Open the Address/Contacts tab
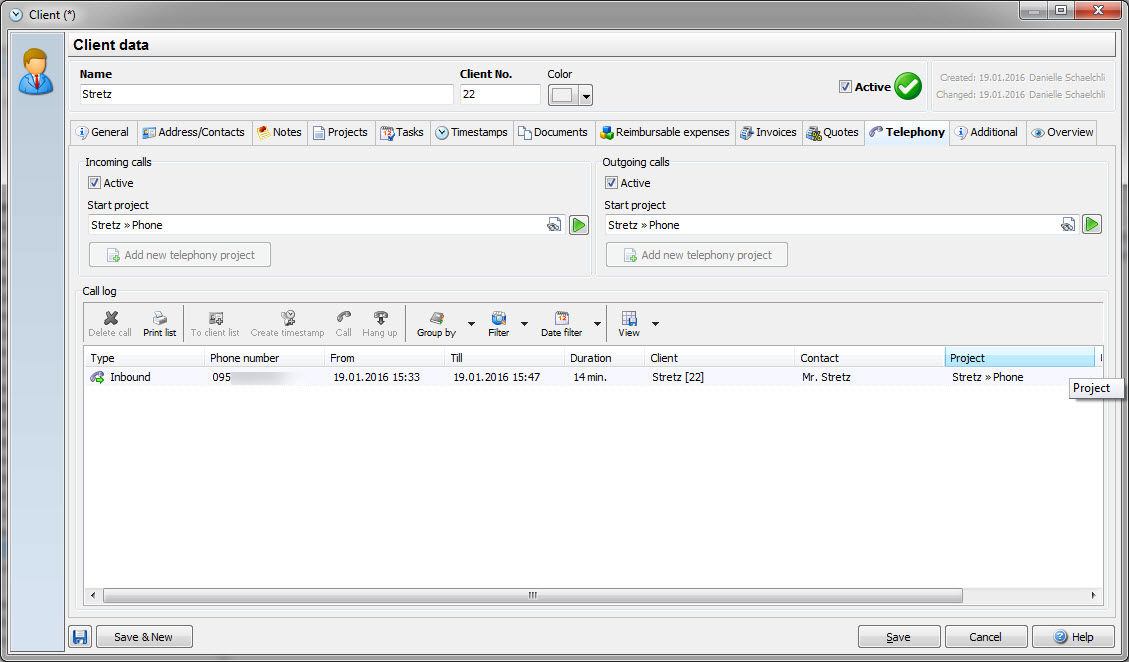The width and height of the screenshot is (1129, 662). point(193,132)
